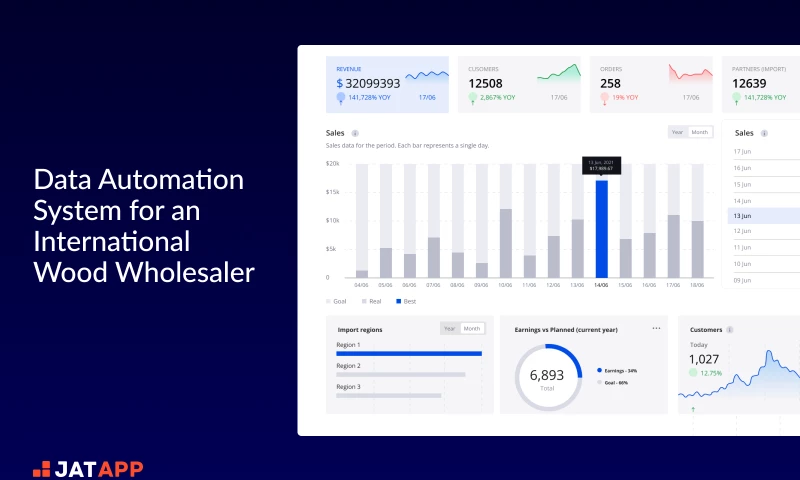Set Import regions to Month
This screenshot has width=800, height=480.
click(x=472, y=329)
